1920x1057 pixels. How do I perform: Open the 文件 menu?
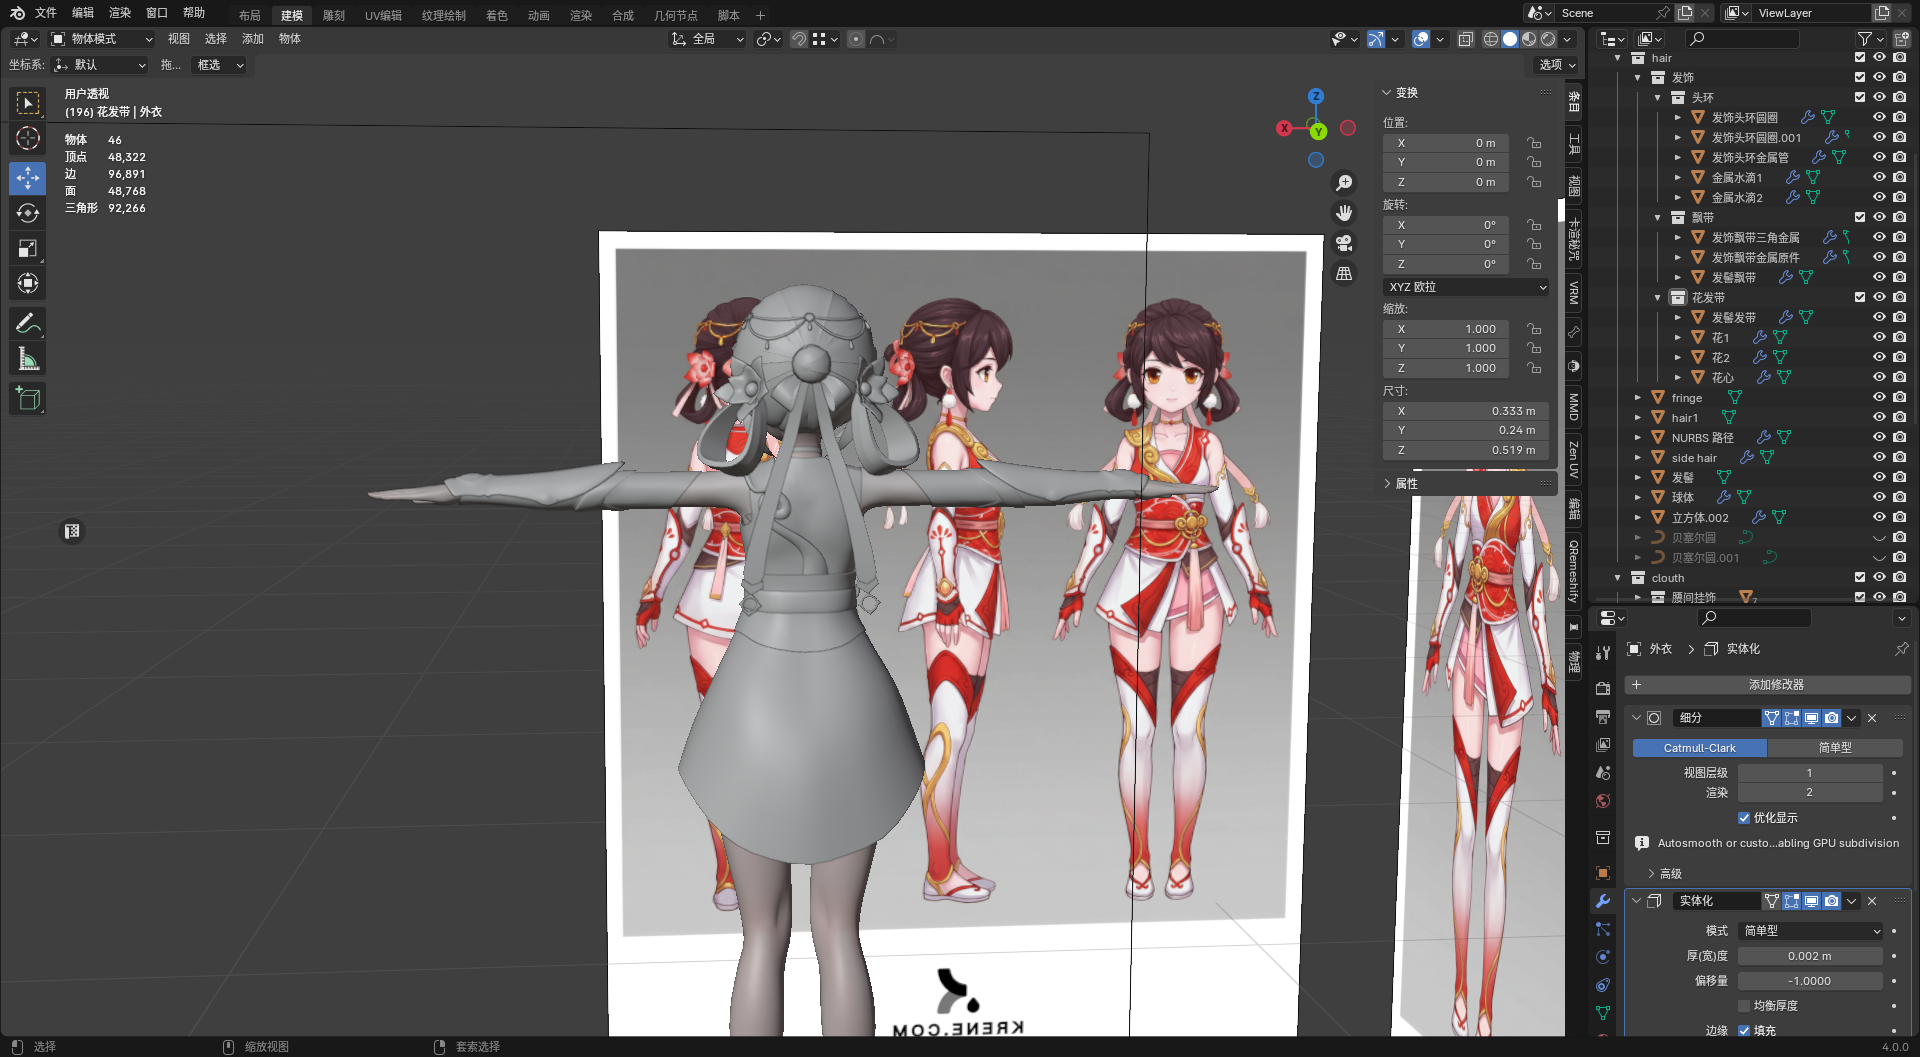[46, 13]
